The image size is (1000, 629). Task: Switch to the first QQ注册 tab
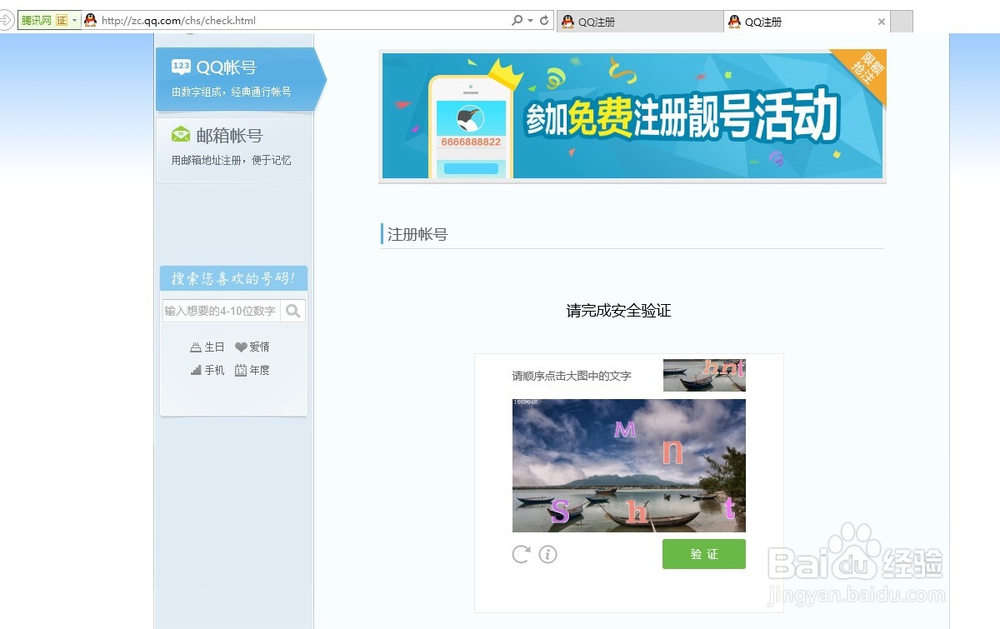coord(640,22)
